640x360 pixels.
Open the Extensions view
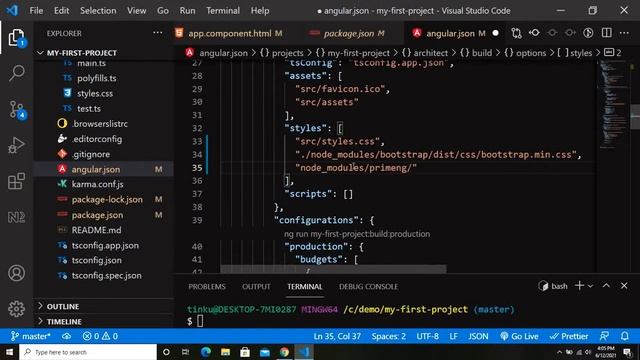(16, 181)
